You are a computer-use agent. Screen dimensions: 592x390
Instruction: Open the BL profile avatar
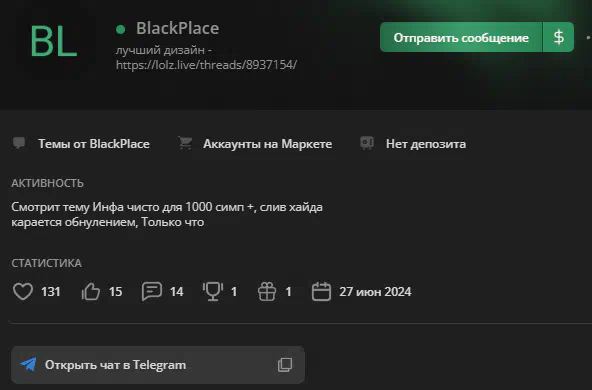click(x=54, y=42)
